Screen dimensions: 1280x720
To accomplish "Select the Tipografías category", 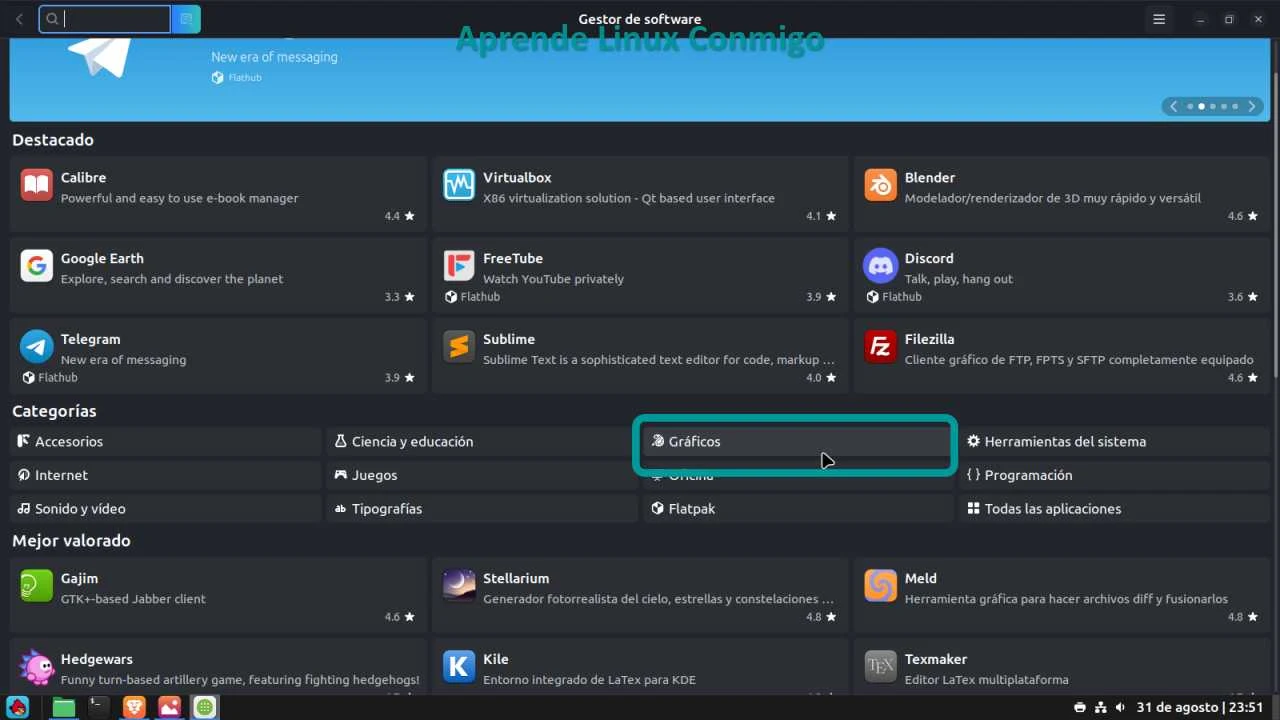I will pos(482,509).
